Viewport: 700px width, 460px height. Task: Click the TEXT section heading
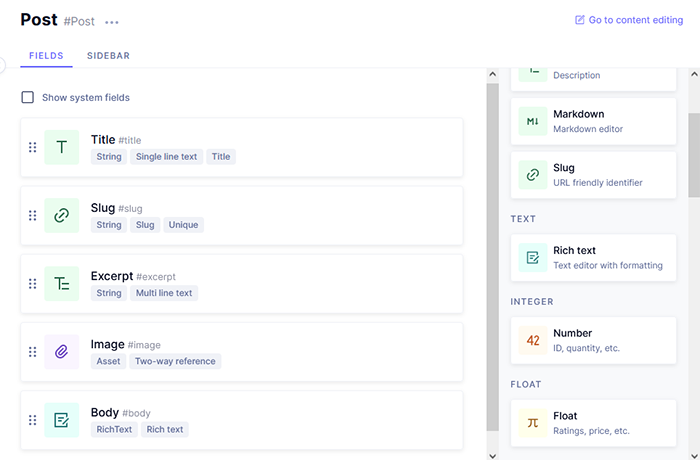(x=523, y=219)
